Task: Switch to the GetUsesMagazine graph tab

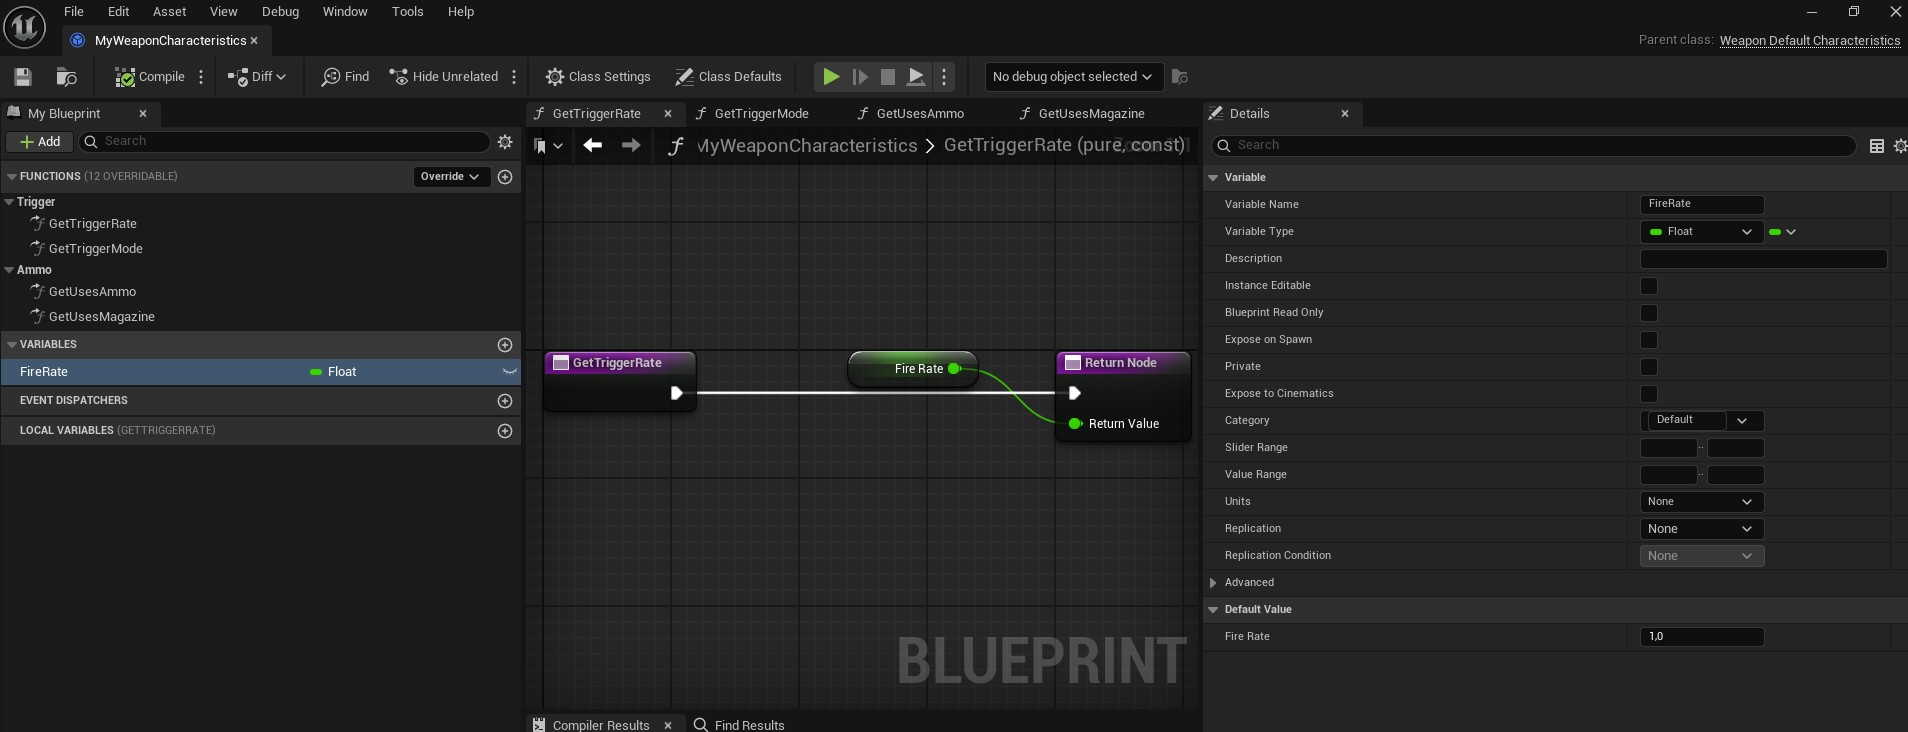Action: [x=1091, y=114]
